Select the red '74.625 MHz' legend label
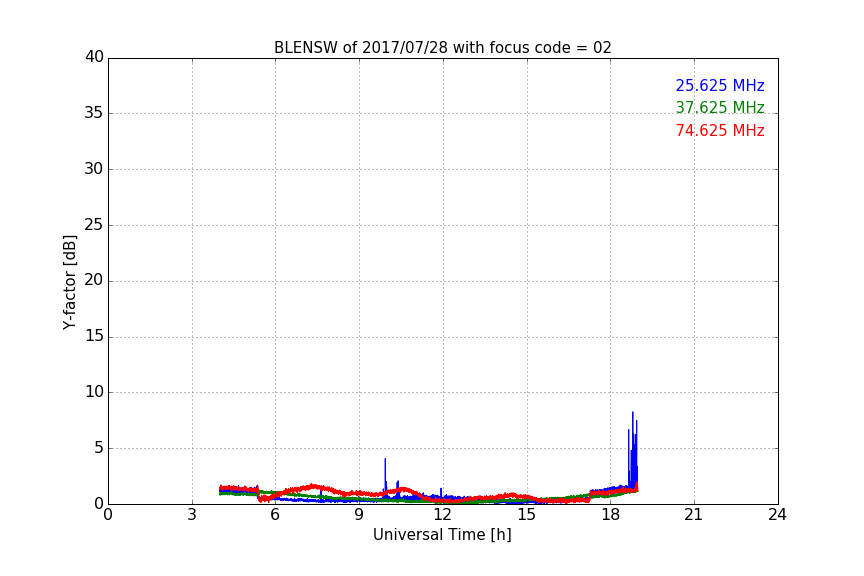This screenshot has height=576, width=864. [x=720, y=131]
